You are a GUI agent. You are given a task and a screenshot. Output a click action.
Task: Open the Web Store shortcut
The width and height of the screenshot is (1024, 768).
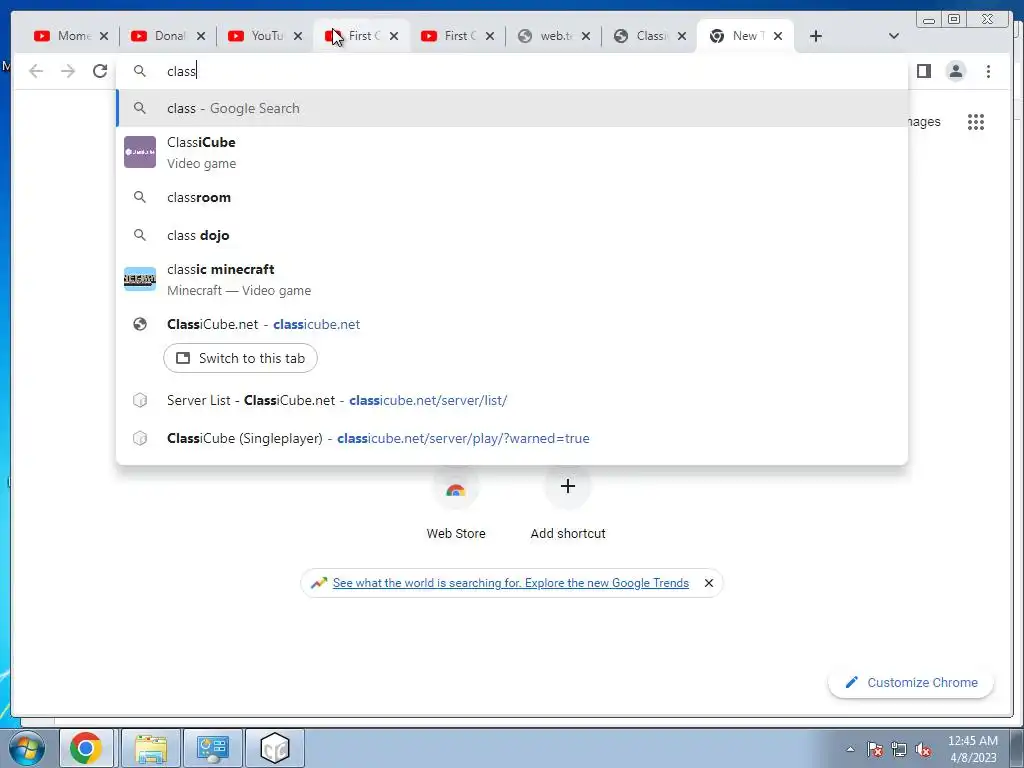[x=456, y=503]
